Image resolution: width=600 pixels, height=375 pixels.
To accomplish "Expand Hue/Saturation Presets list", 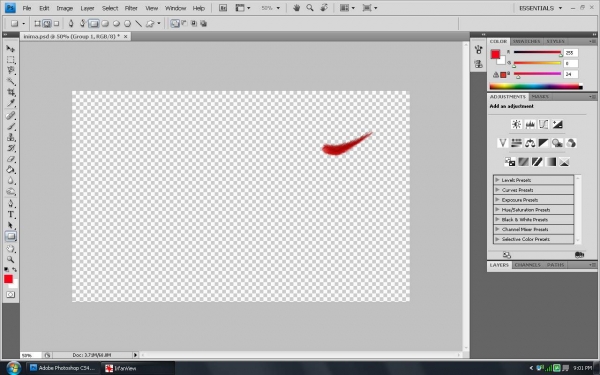I will click(534, 210).
